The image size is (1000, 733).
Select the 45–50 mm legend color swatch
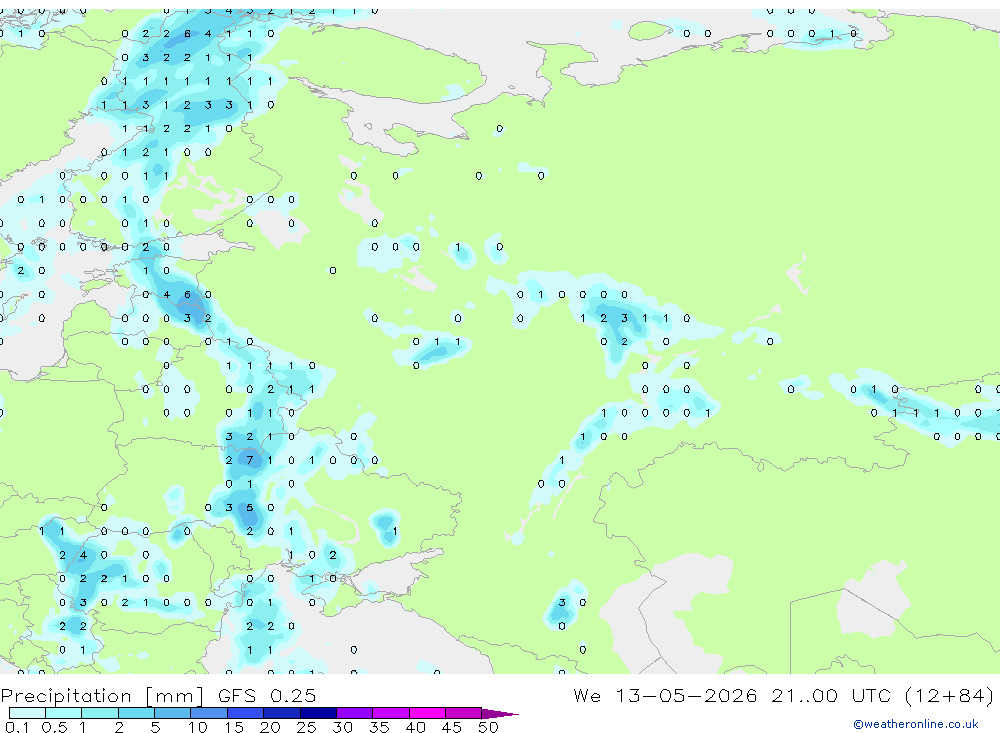[x=464, y=713]
